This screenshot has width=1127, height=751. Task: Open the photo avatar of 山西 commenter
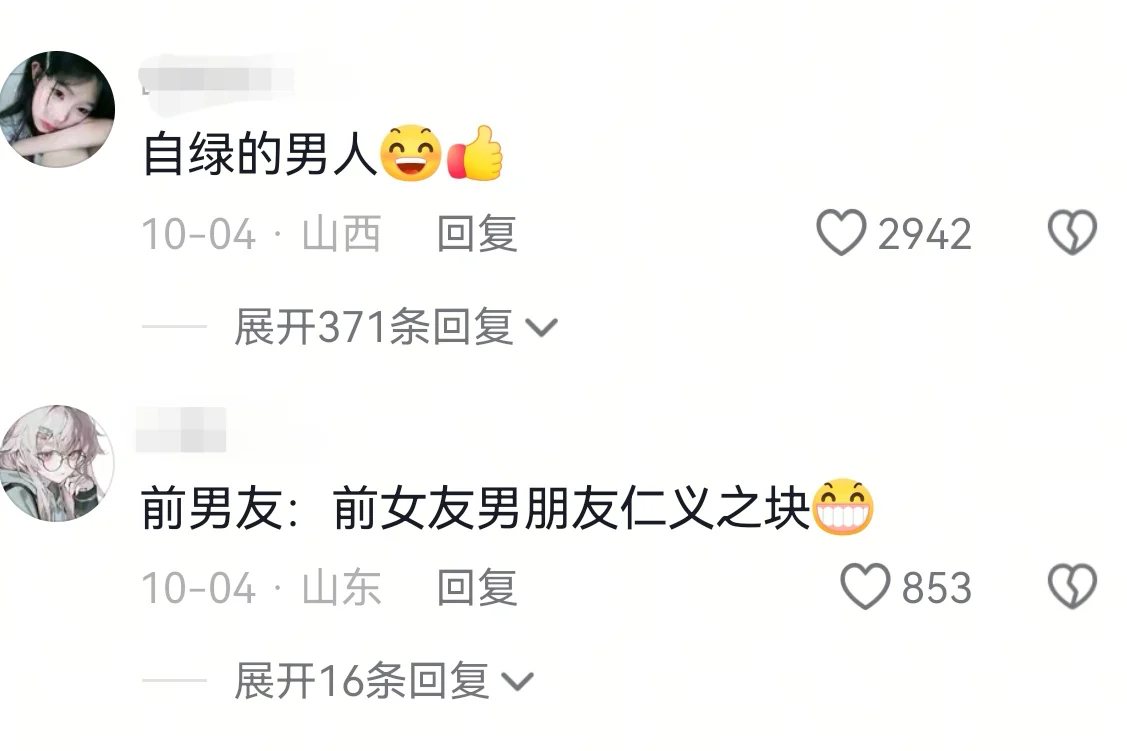(x=58, y=109)
